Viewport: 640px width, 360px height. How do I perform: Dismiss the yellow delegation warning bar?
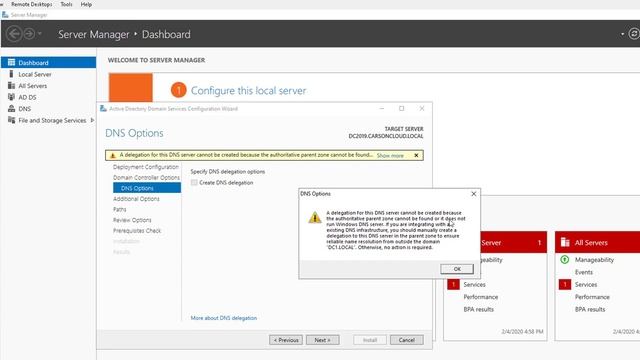[x=416, y=156]
